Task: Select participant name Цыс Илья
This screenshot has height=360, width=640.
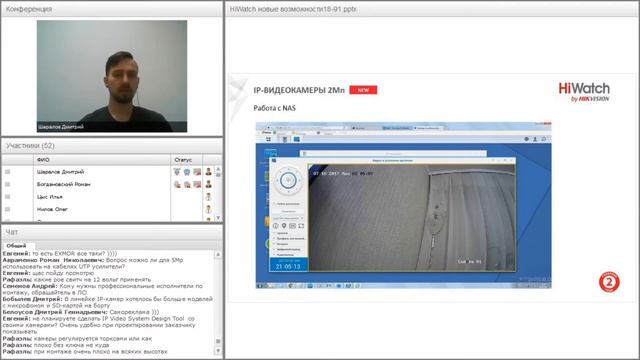Action: [x=49, y=197]
